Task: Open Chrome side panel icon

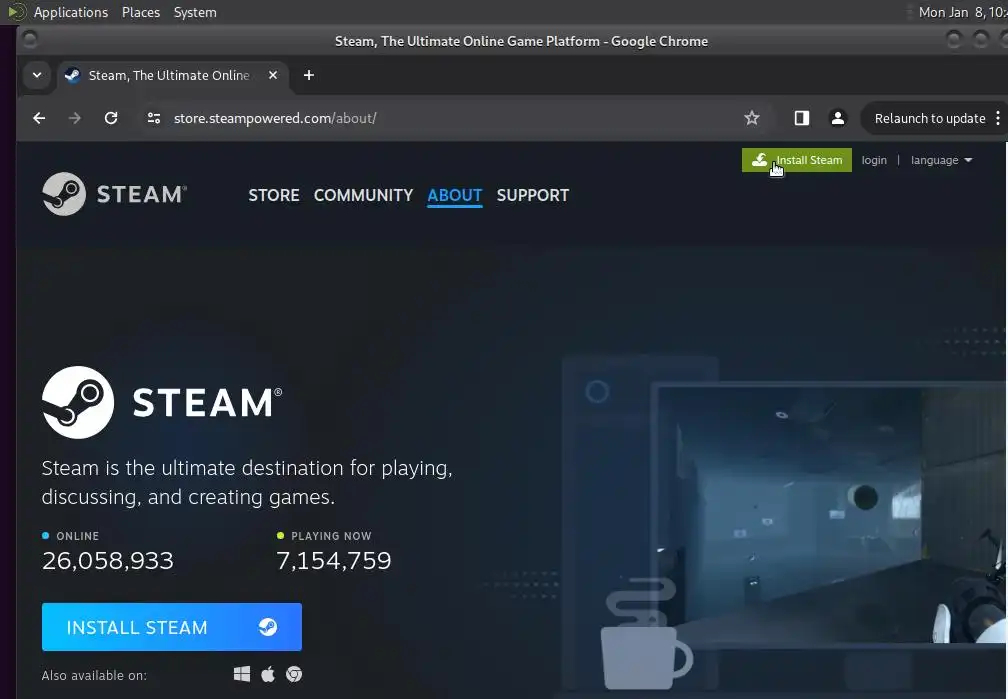Action: click(x=802, y=118)
